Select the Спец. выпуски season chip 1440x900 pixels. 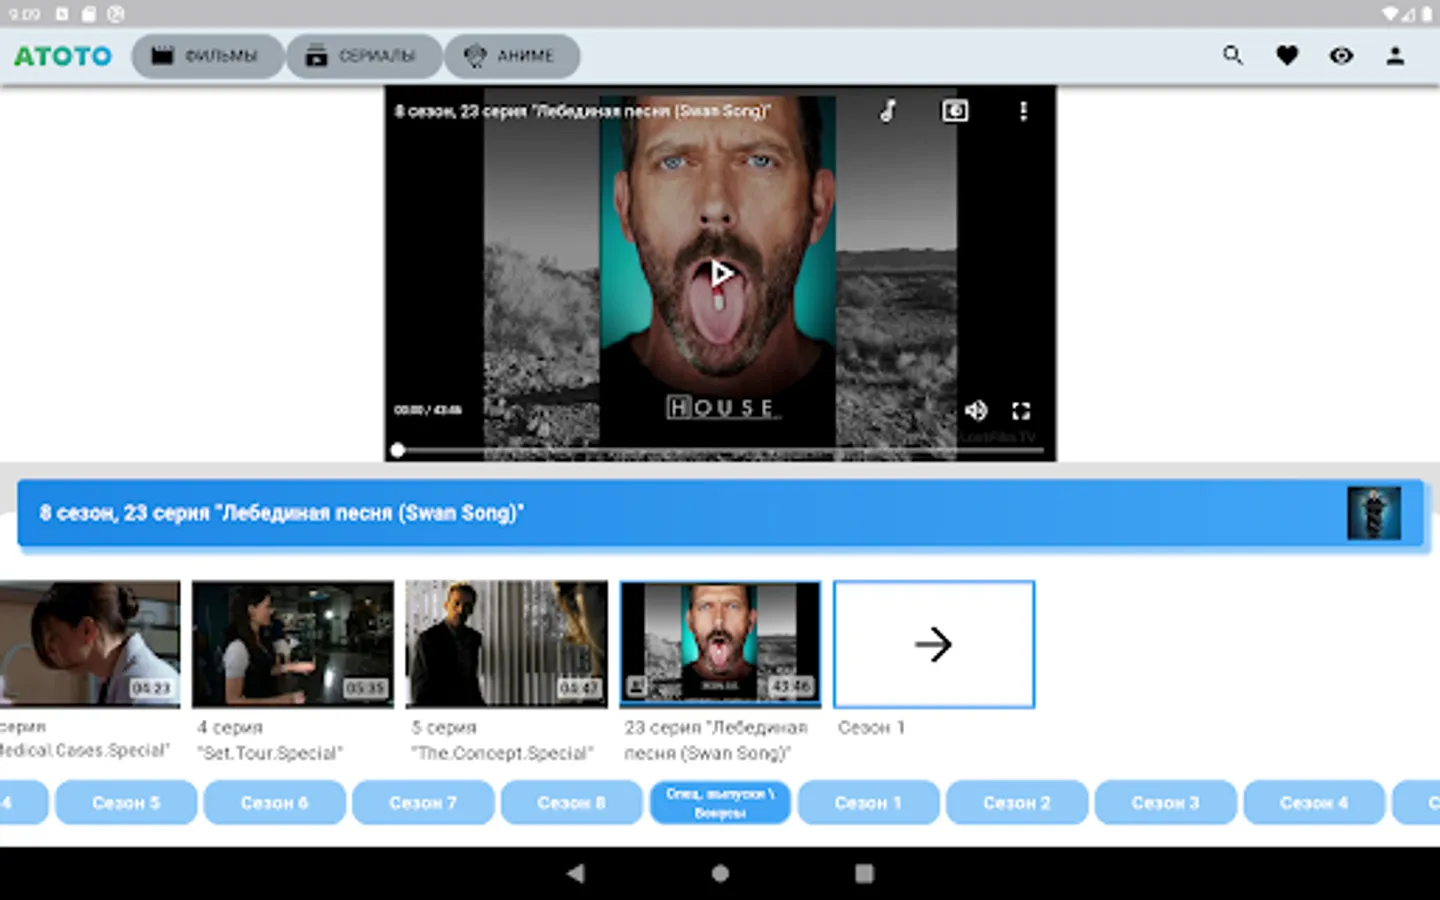pyautogui.click(x=720, y=803)
